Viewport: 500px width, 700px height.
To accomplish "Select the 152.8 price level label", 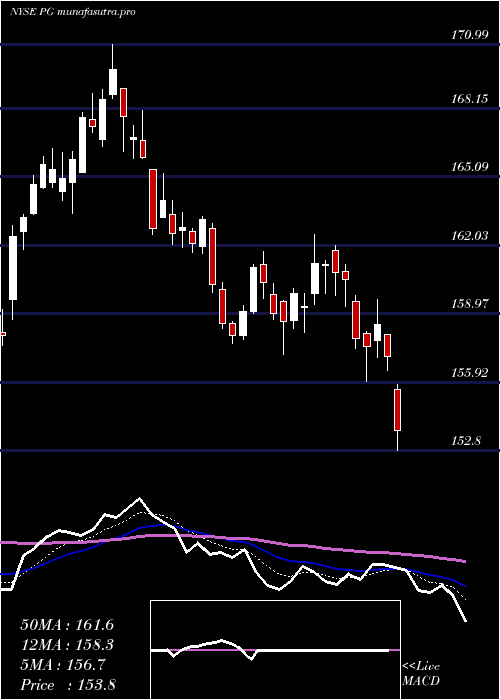I will (466, 441).
